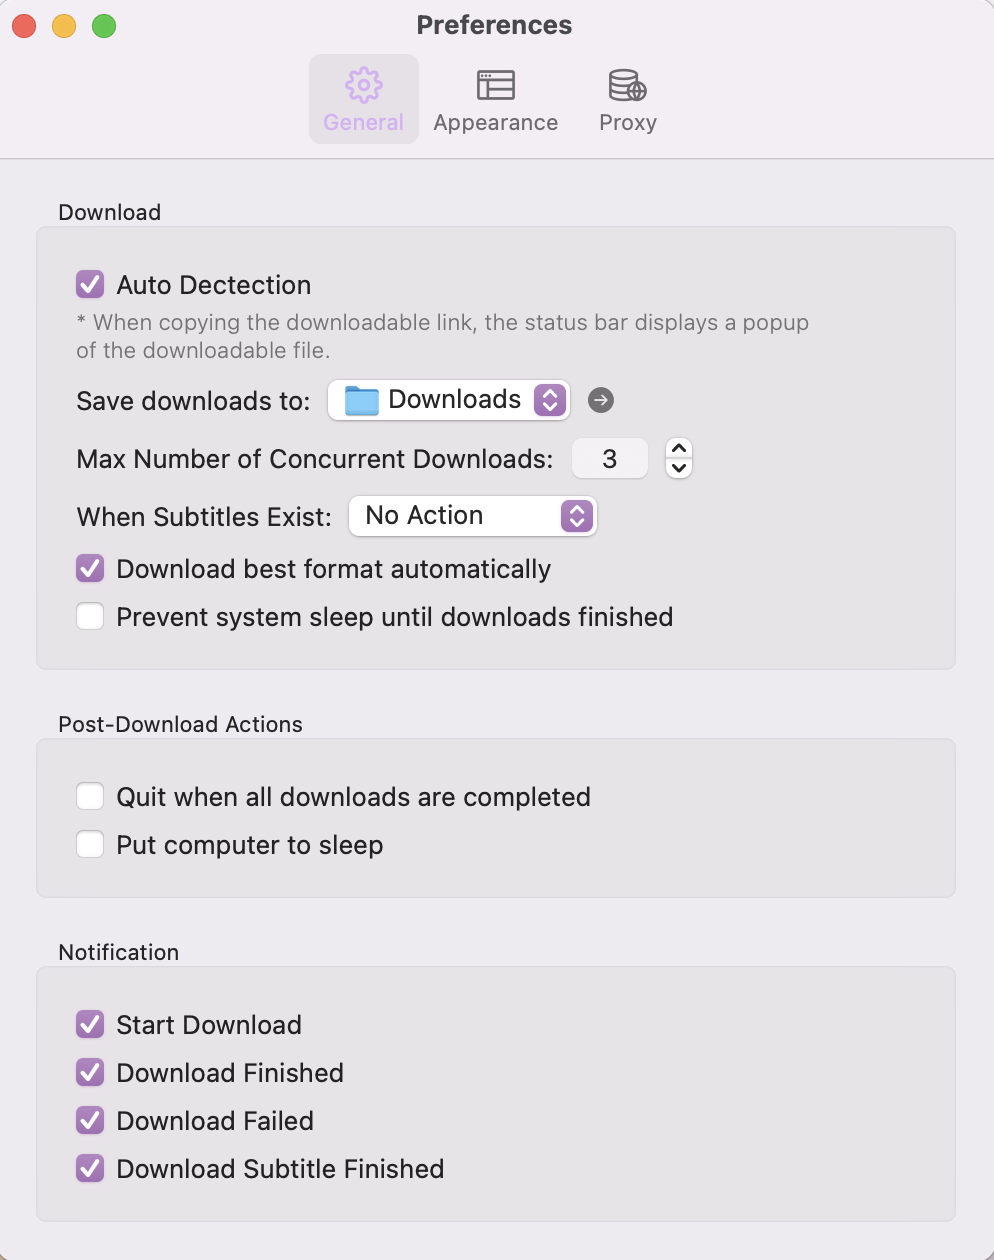The image size is (994, 1260).
Task: Enable Put computer to sleep option
Action: coord(90,845)
